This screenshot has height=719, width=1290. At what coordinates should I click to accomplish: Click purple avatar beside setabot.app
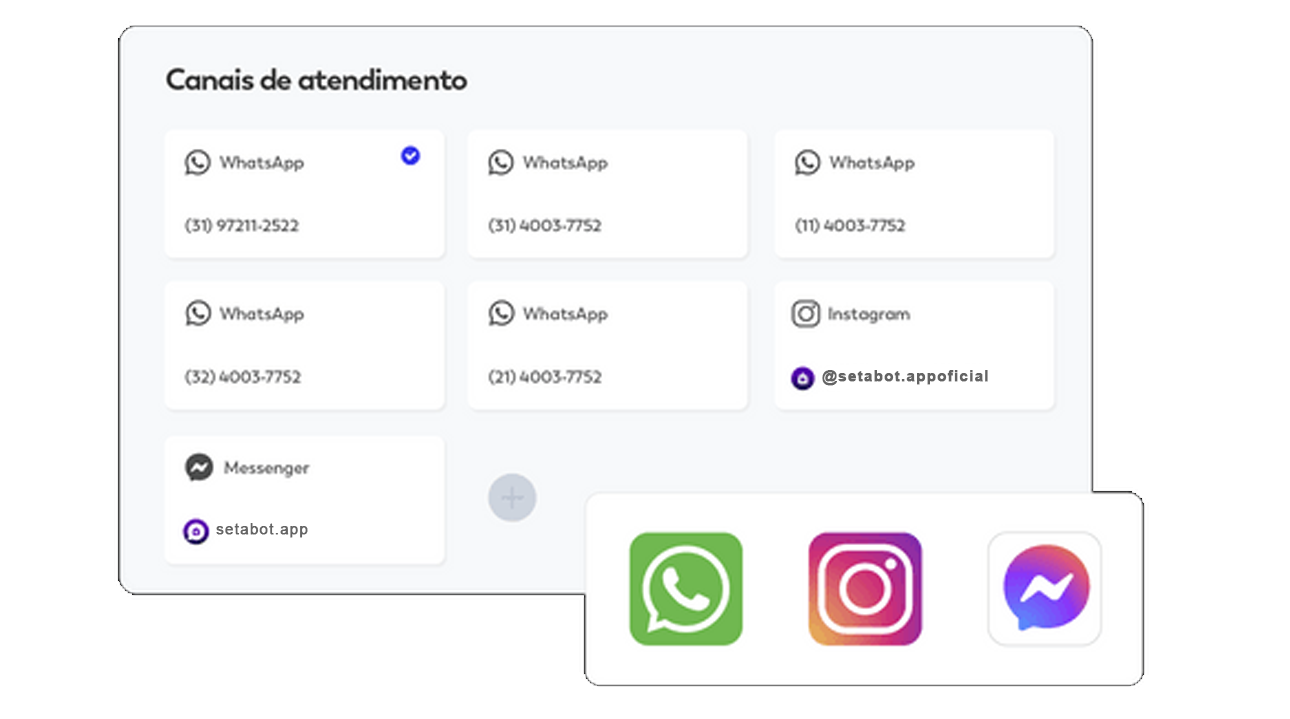pos(196,531)
